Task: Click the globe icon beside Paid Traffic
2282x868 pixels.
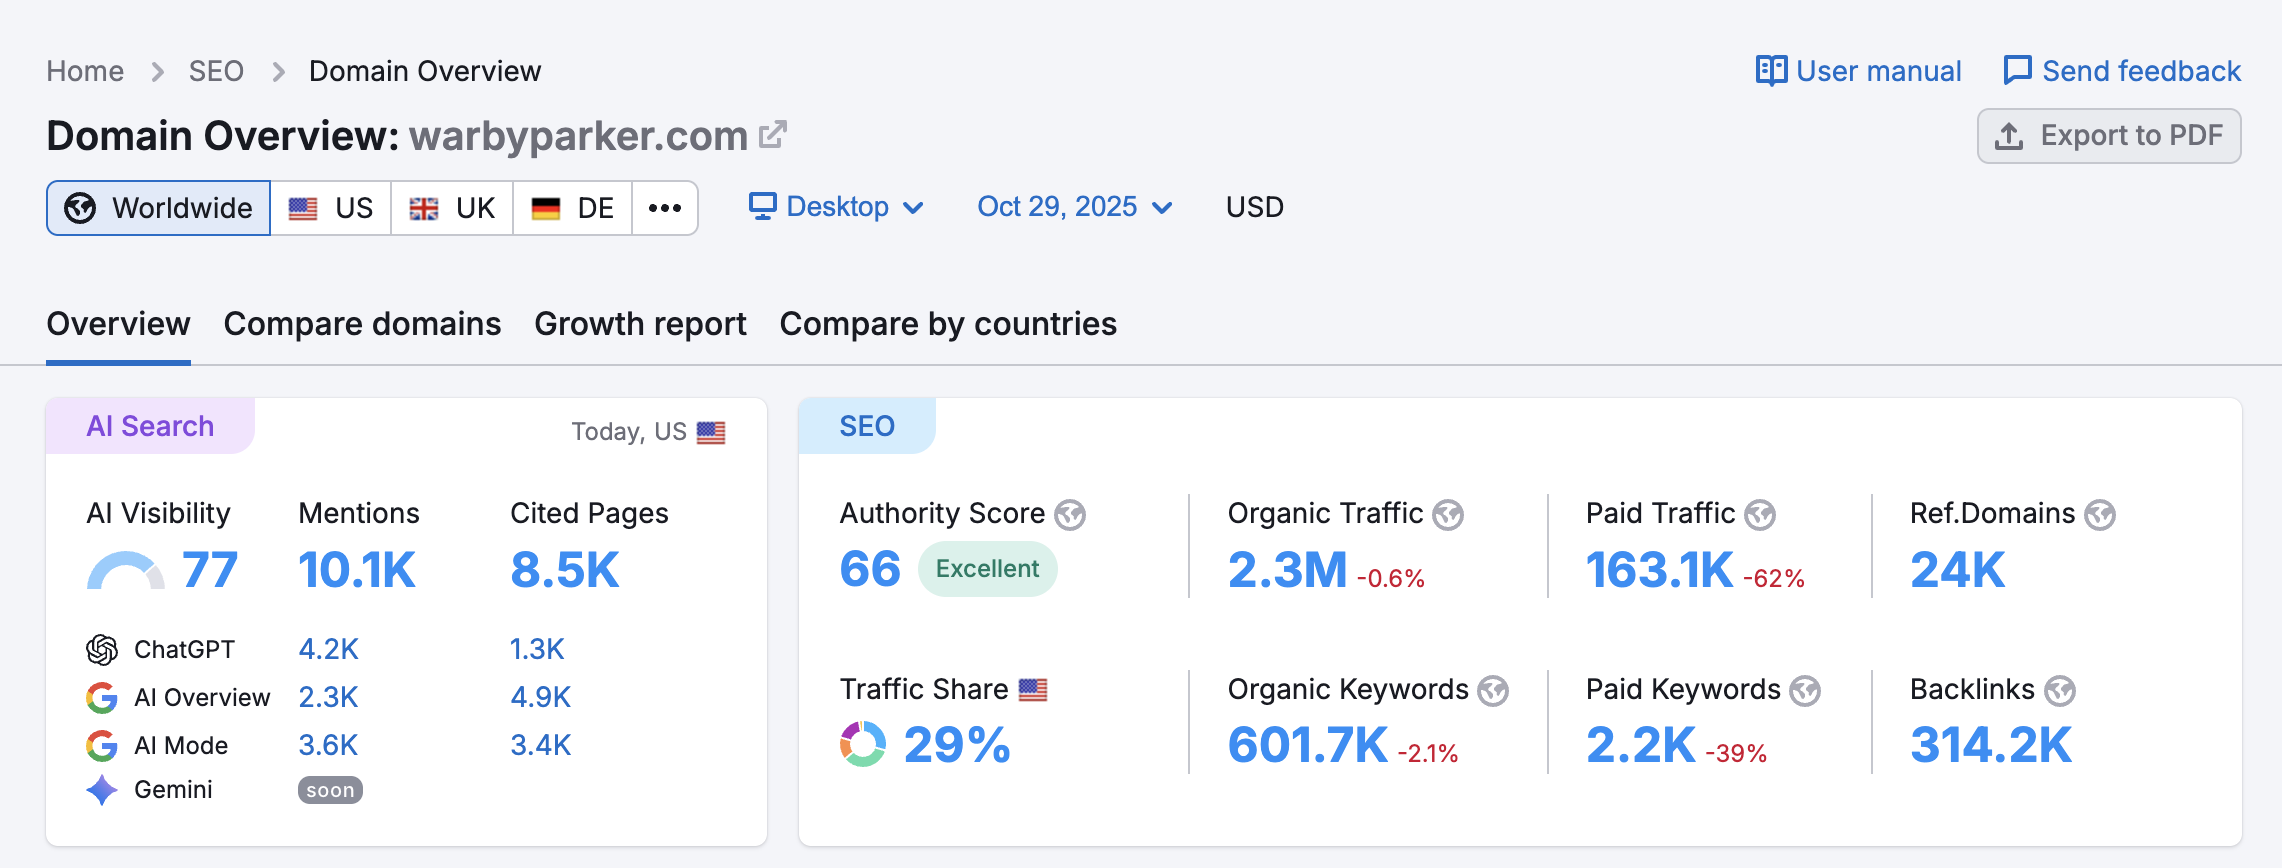Action: coord(1760,515)
